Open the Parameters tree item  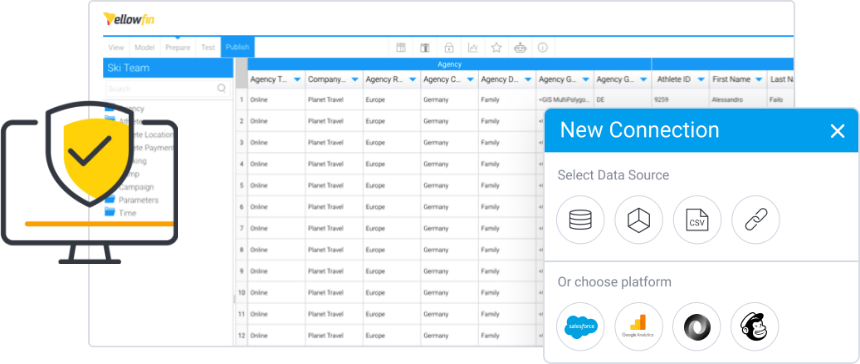(x=138, y=200)
